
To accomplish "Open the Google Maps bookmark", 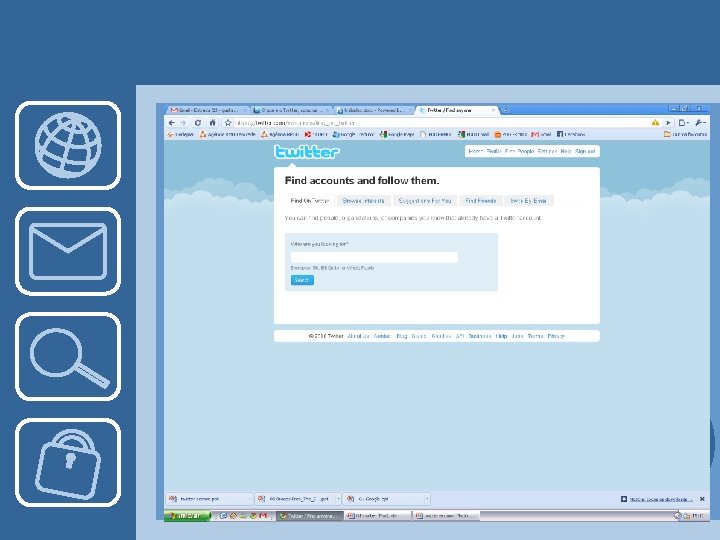I will point(397,134).
